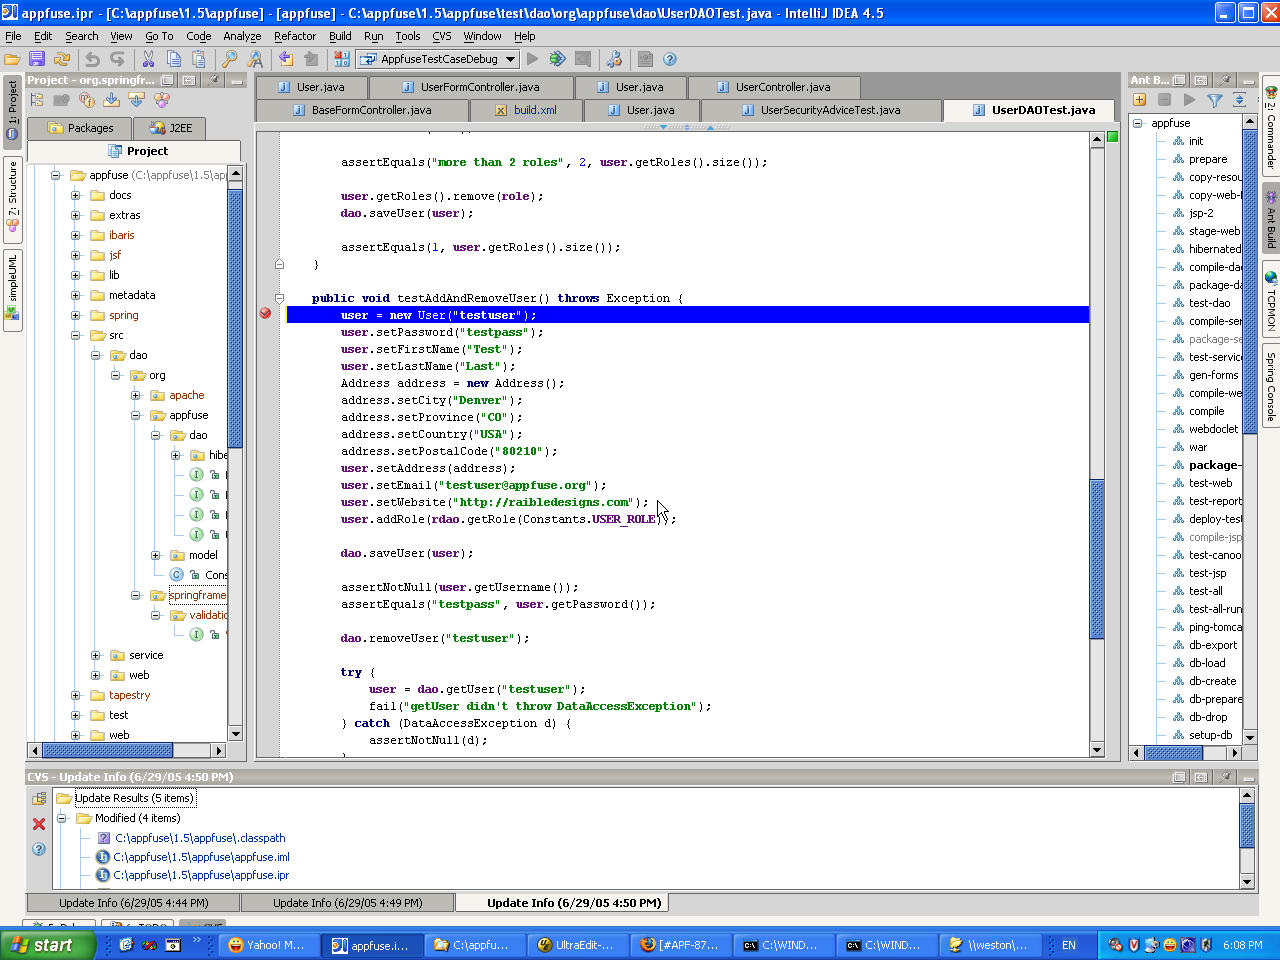Click the Ant Build run target arrow
The height and width of the screenshot is (960, 1280).
pyautogui.click(x=1189, y=100)
